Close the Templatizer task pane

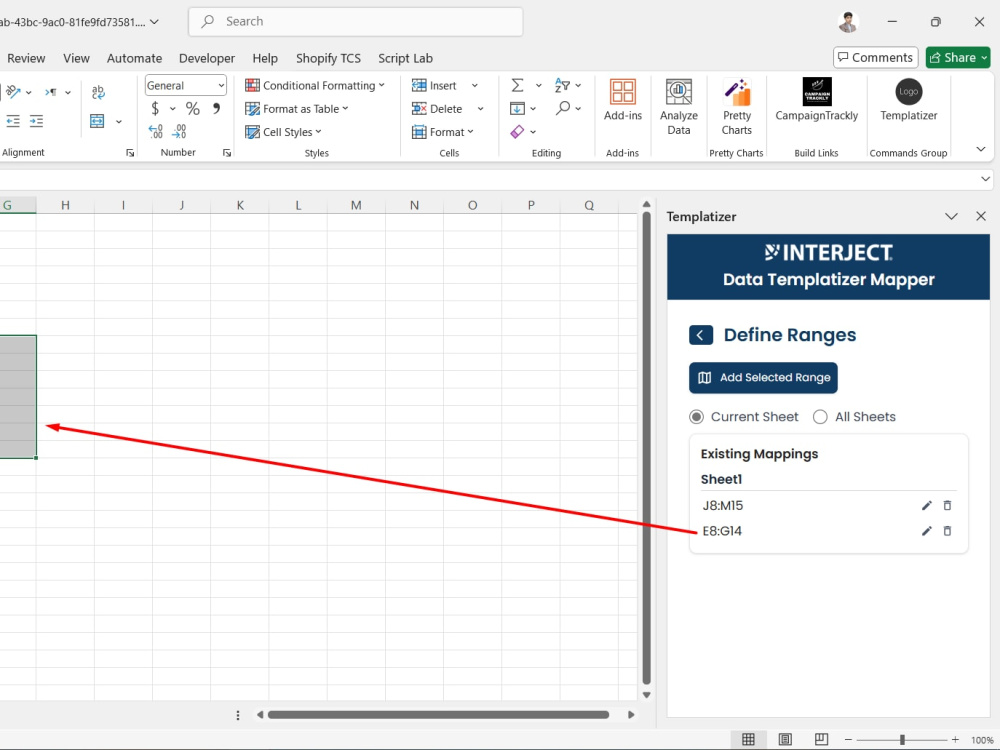[981, 217]
